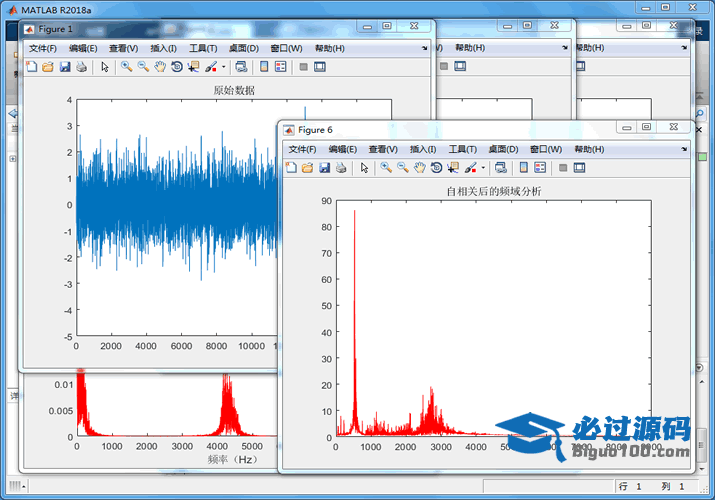Open the 插入(I) menu in Figure 6
Image resolution: width=715 pixels, height=500 pixels.
(423, 149)
